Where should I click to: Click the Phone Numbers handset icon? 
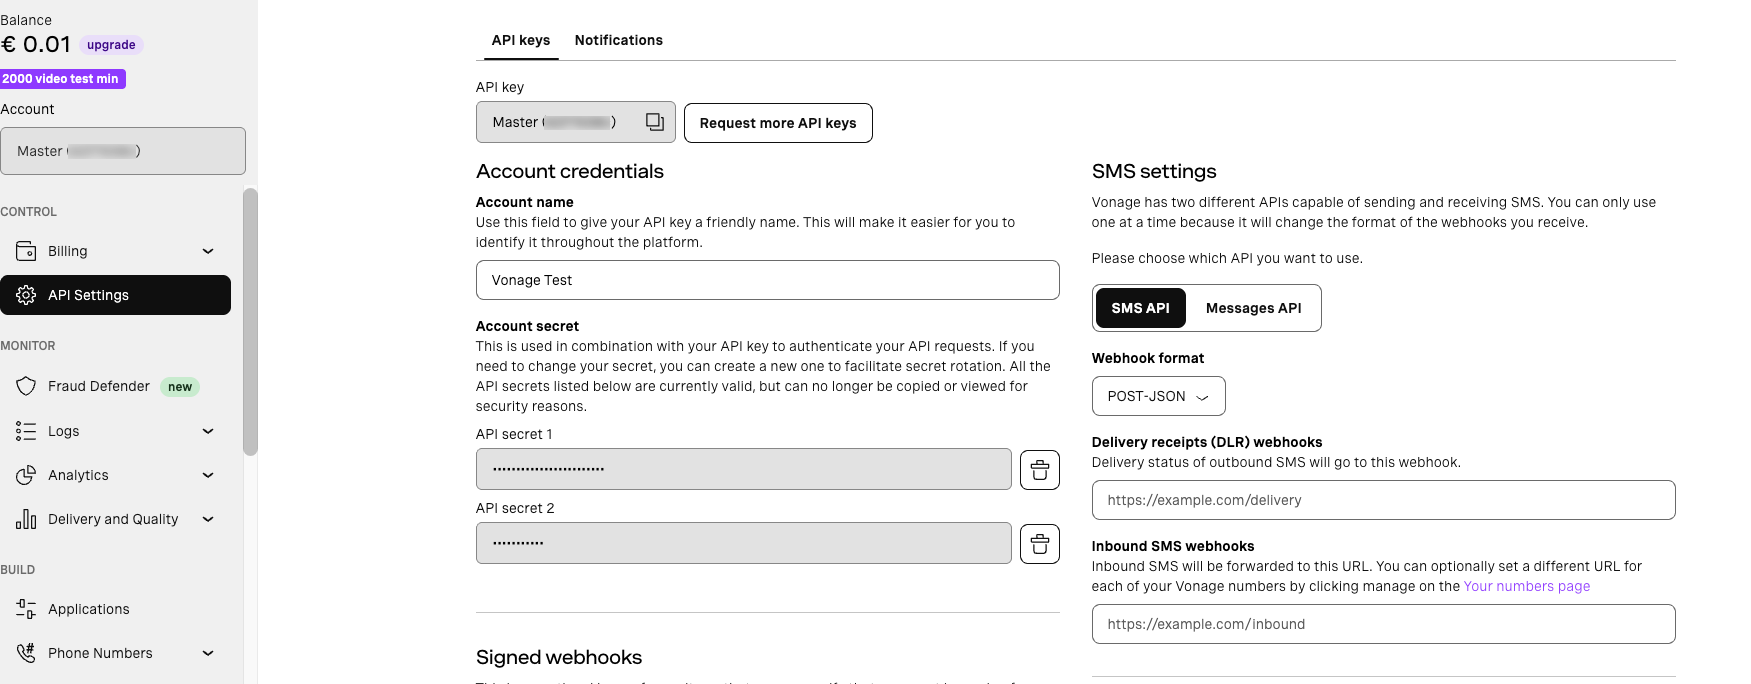click(26, 653)
